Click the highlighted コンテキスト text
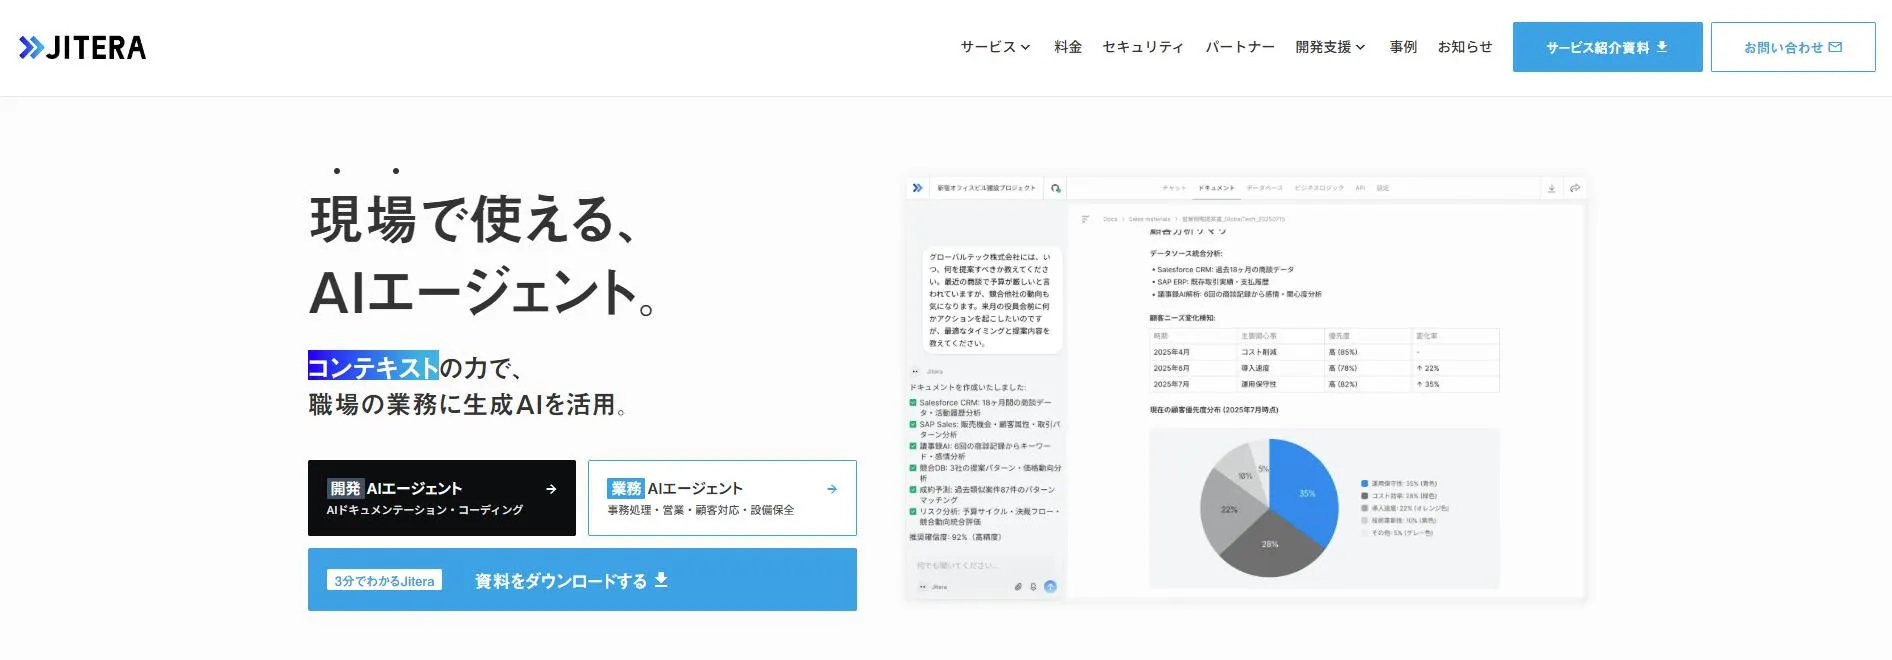 (x=373, y=367)
